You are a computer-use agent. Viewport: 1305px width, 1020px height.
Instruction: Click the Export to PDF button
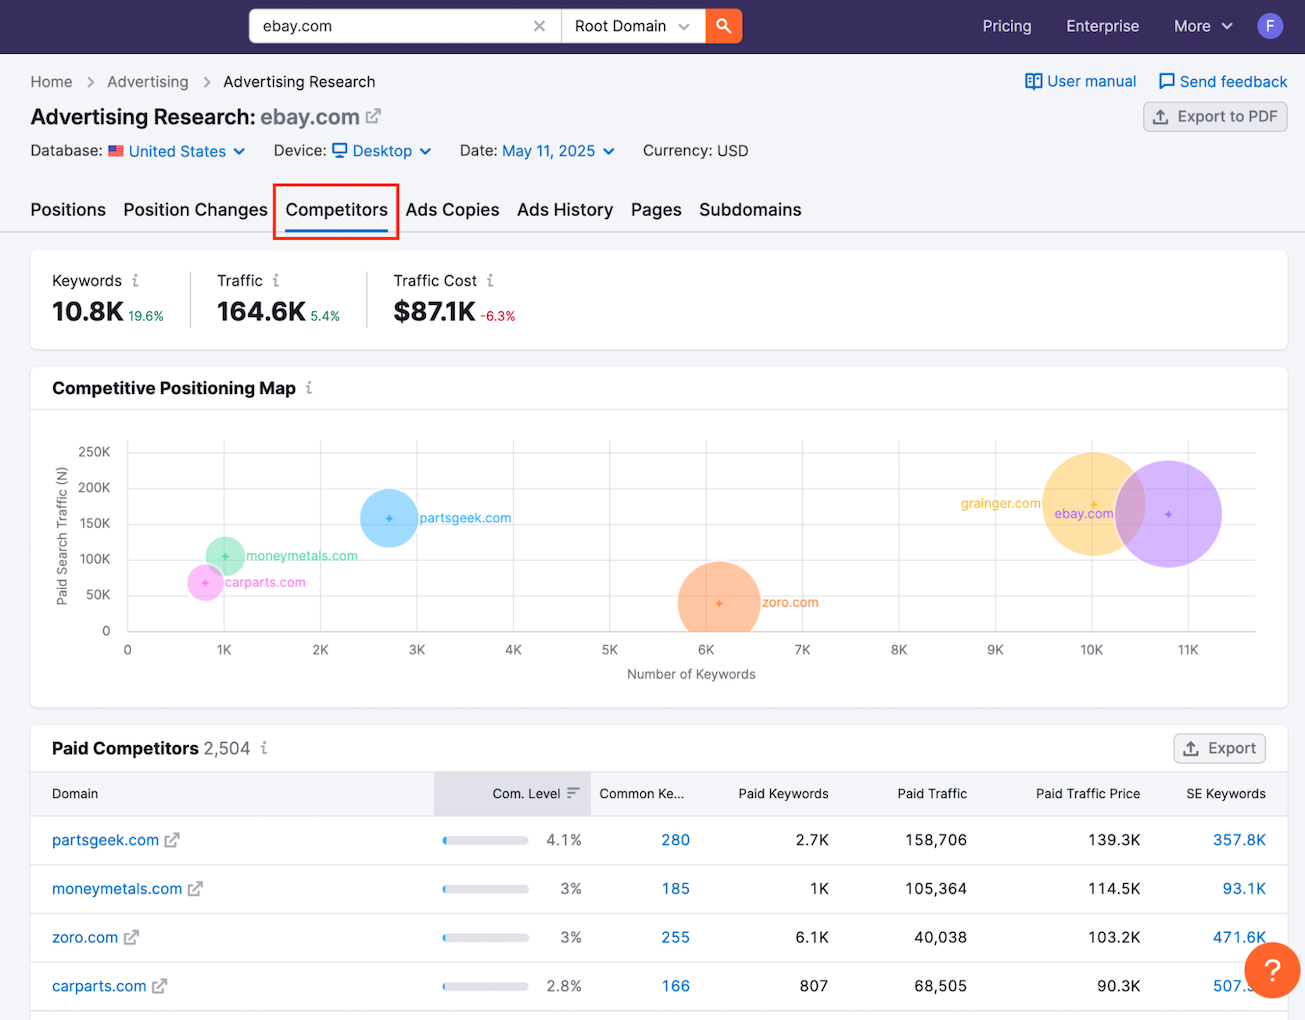(1215, 117)
